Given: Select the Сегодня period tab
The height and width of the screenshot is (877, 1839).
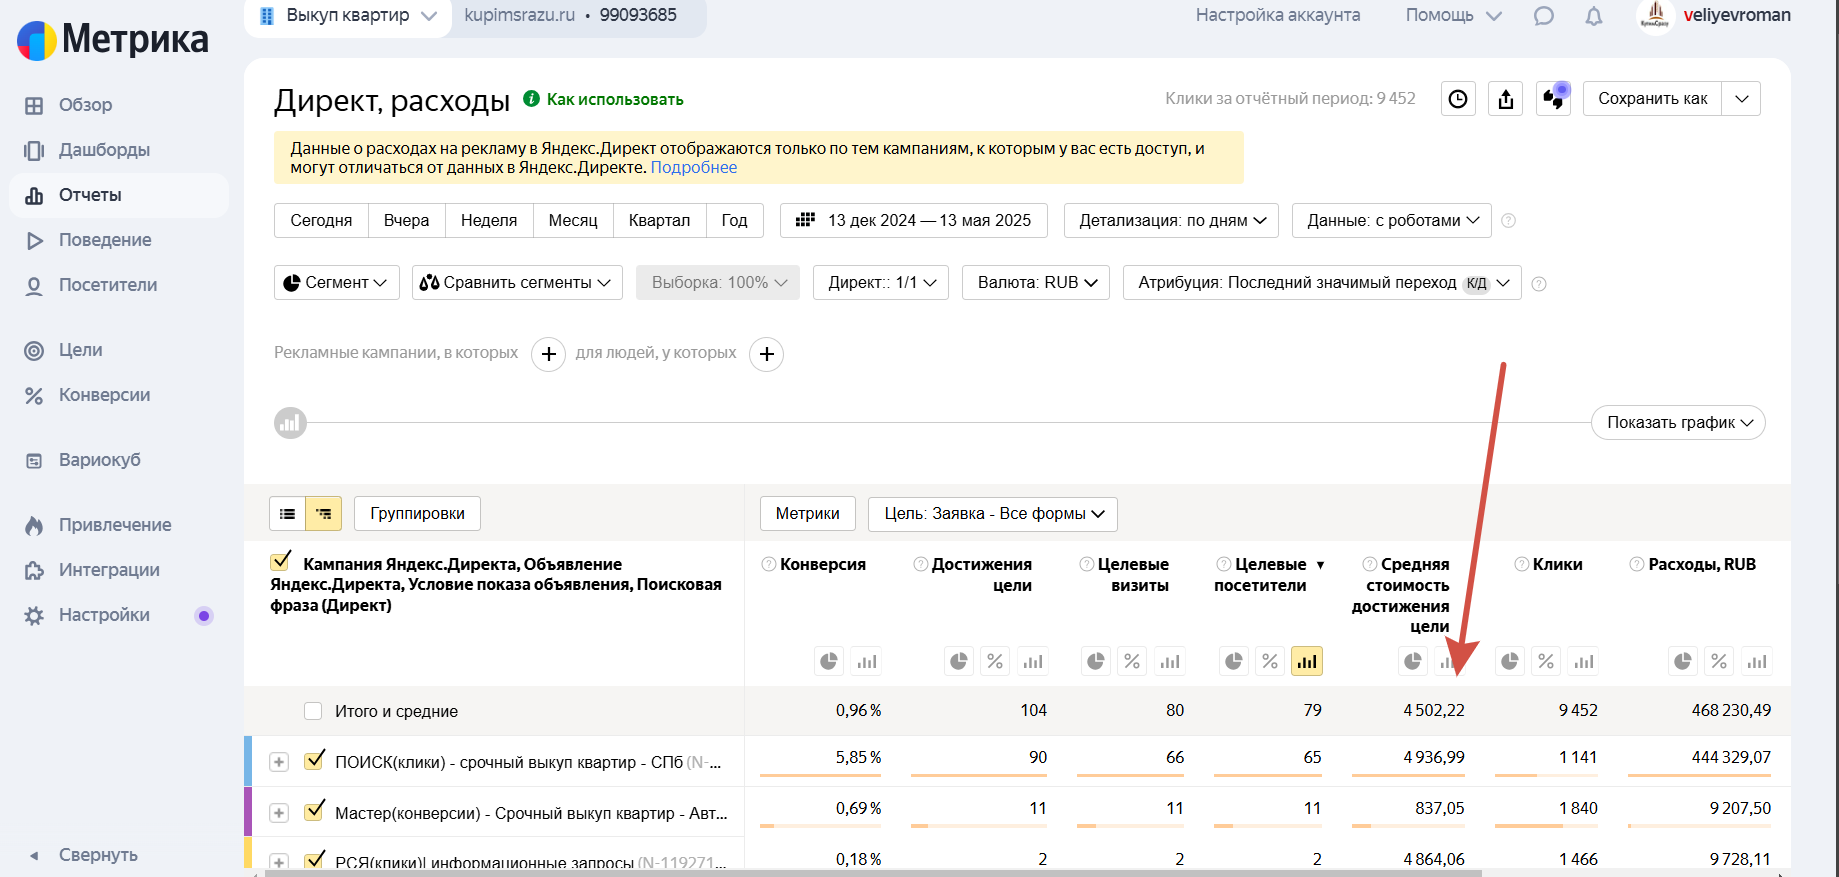Looking at the screenshot, I should click(x=321, y=220).
